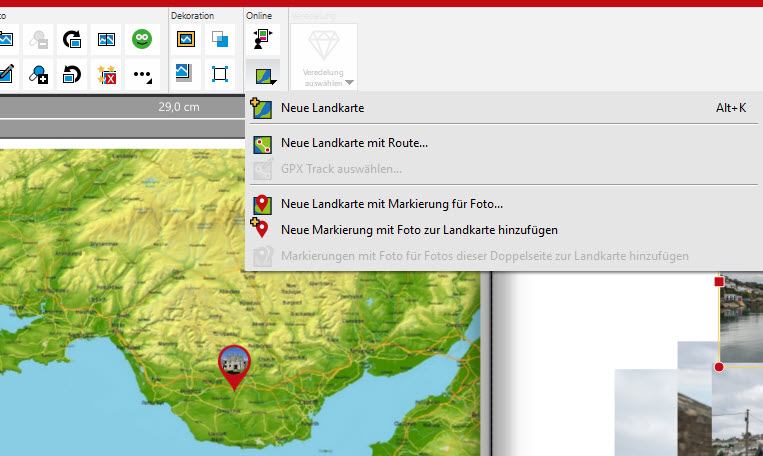Click the Online person sharing photo icon
Viewport: 763px width, 456px height.
point(263,39)
